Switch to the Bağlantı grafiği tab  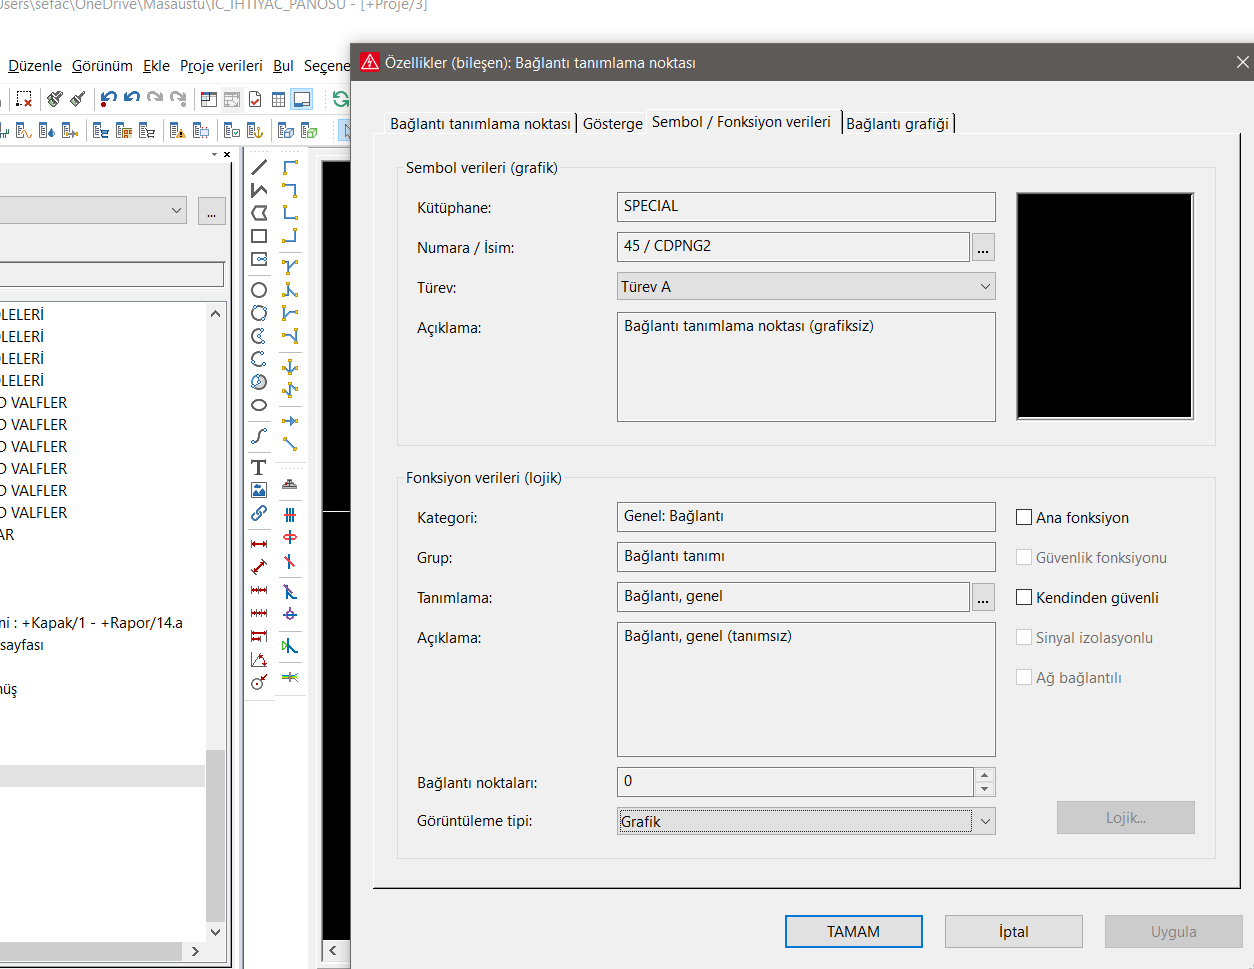[x=898, y=124]
